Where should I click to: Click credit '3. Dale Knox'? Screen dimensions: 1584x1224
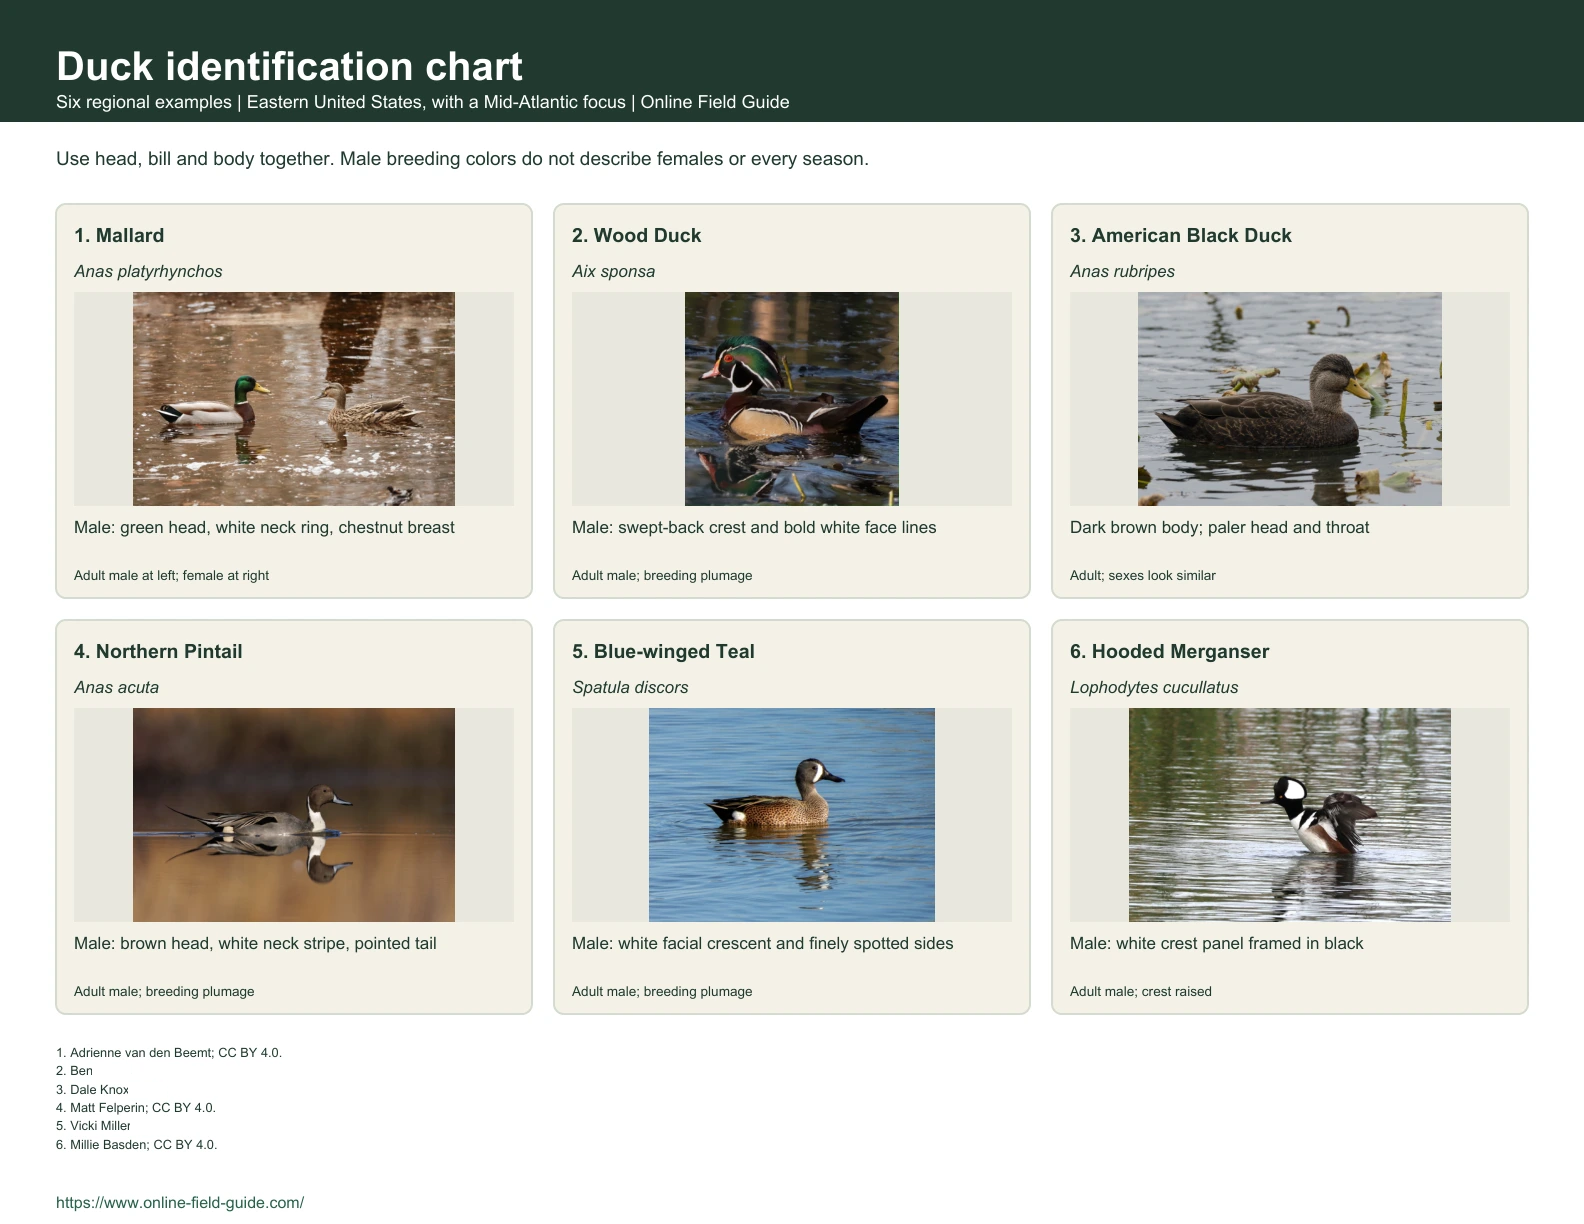pyautogui.click(x=92, y=1089)
